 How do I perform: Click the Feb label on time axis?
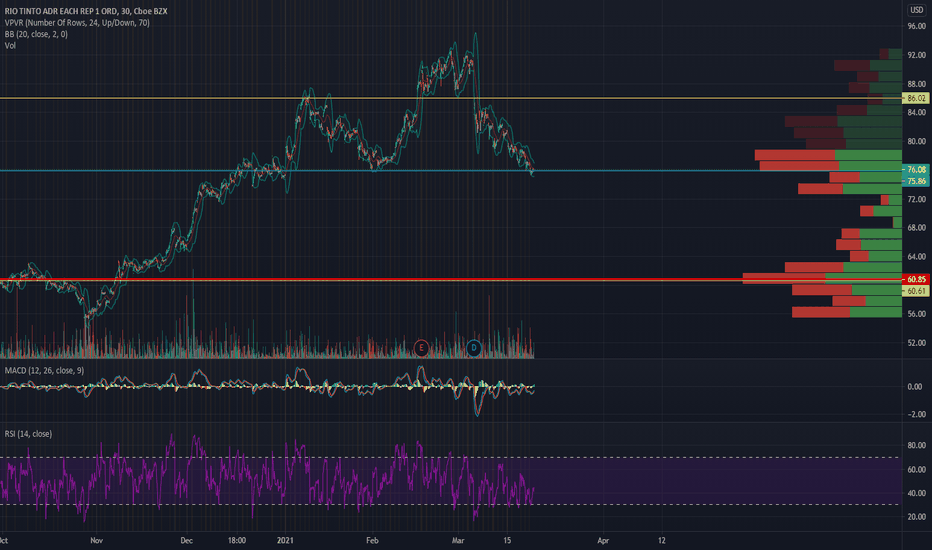tap(372, 540)
